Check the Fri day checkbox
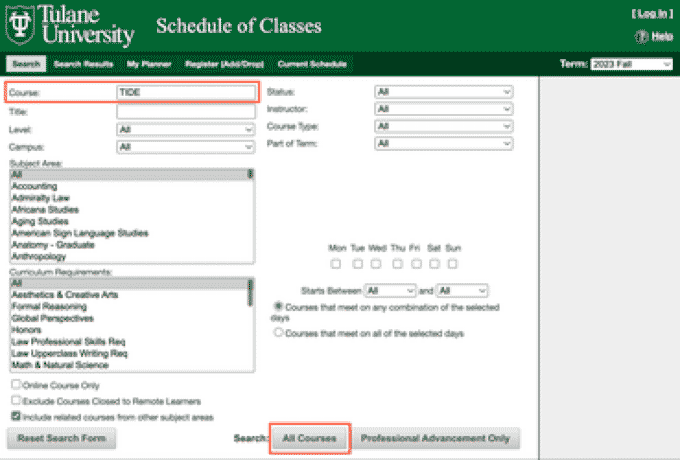 pos(416,264)
